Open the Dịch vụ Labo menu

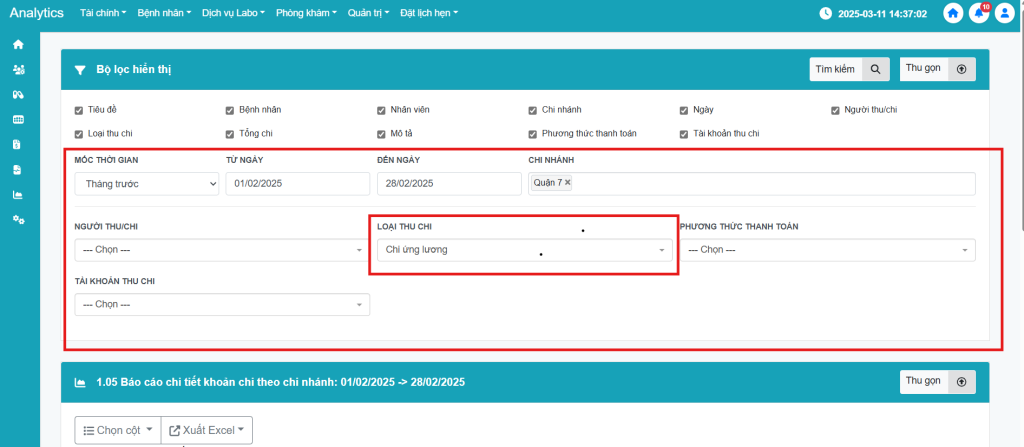coord(232,14)
